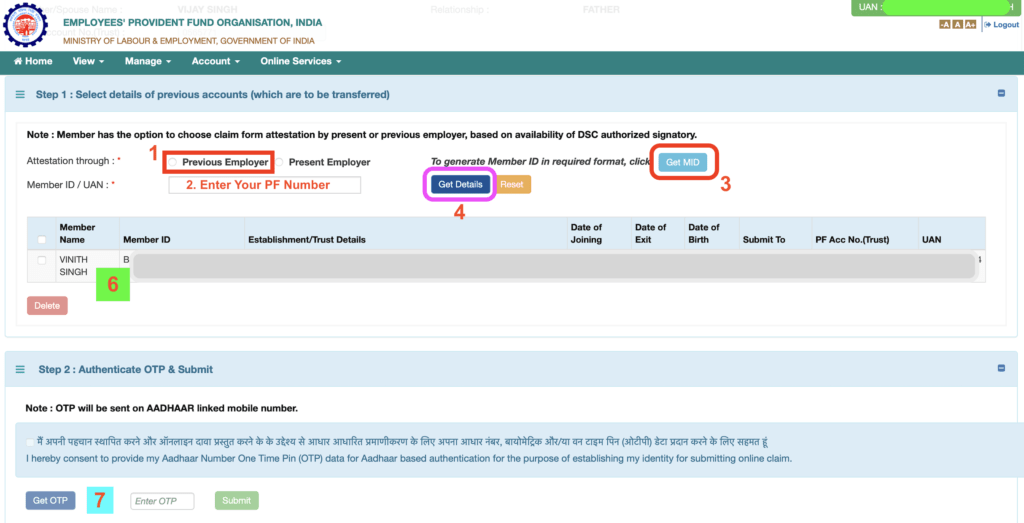The height and width of the screenshot is (523, 1024).
Task: Toggle the Step 2 panel hamburger icon
Action: pyautogui.click(x=20, y=370)
